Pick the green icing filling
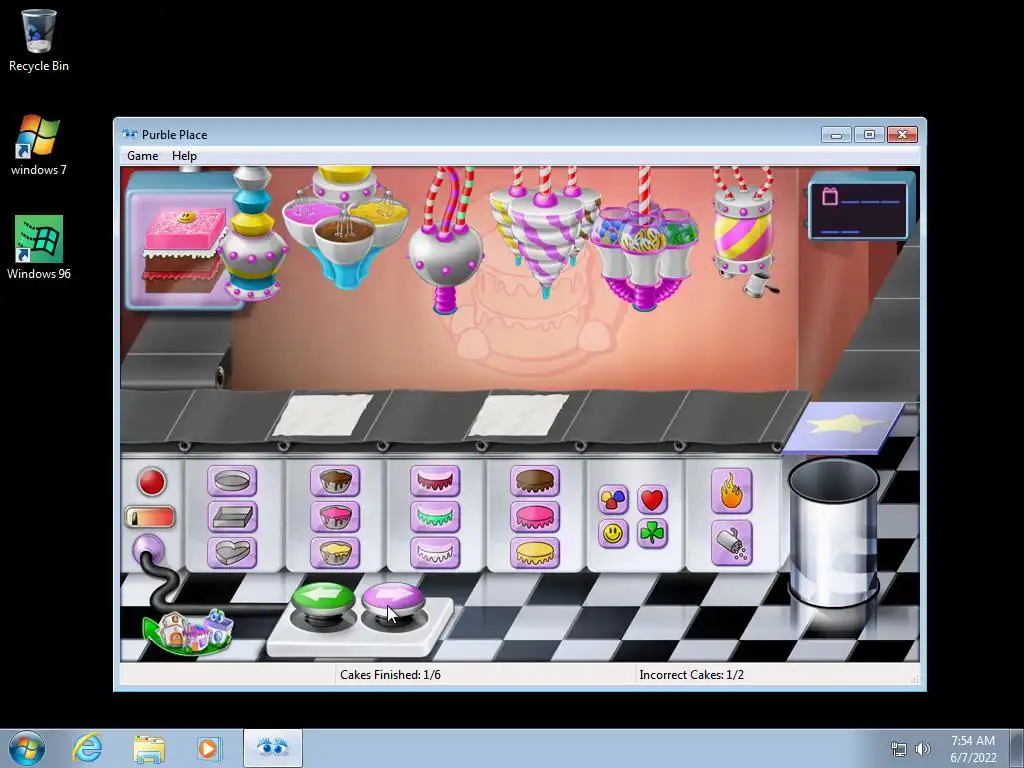 coord(435,517)
